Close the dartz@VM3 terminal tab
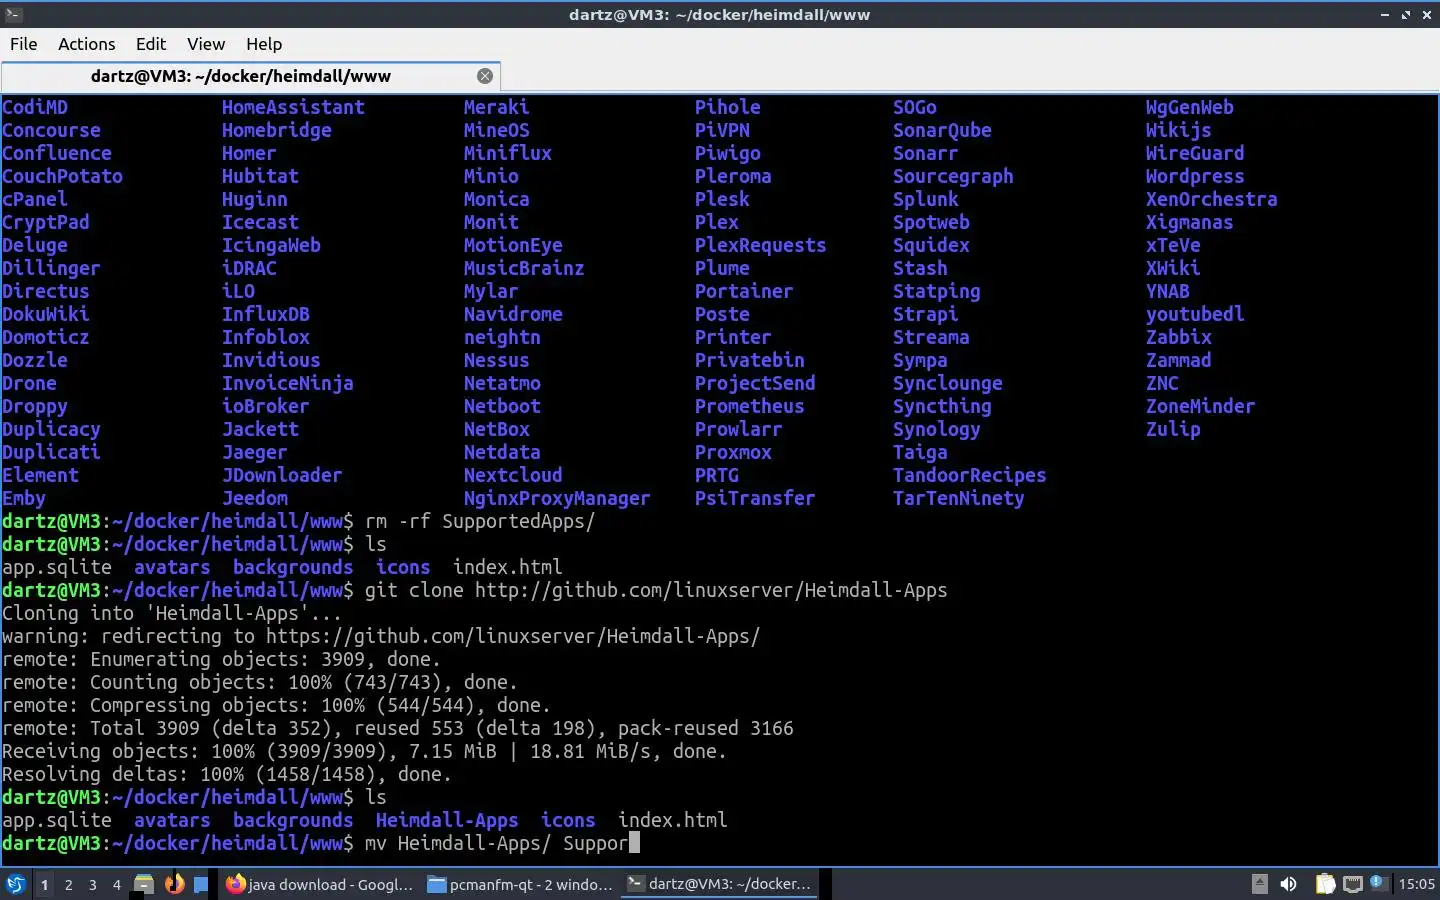Viewport: 1440px width, 900px height. click(x=485, y=76)
